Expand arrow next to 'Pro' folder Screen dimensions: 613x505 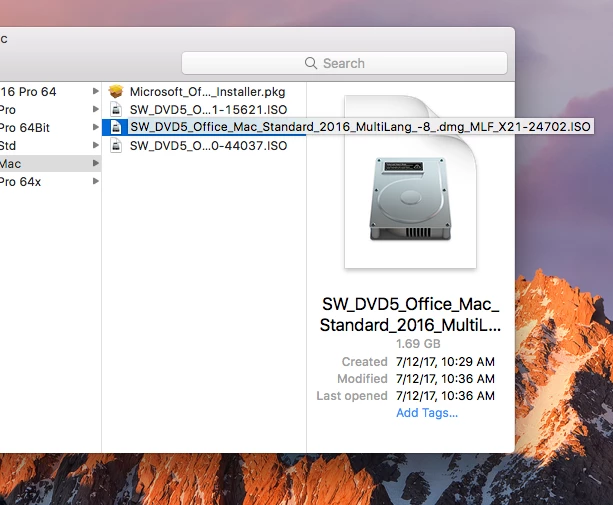(95, 109)
